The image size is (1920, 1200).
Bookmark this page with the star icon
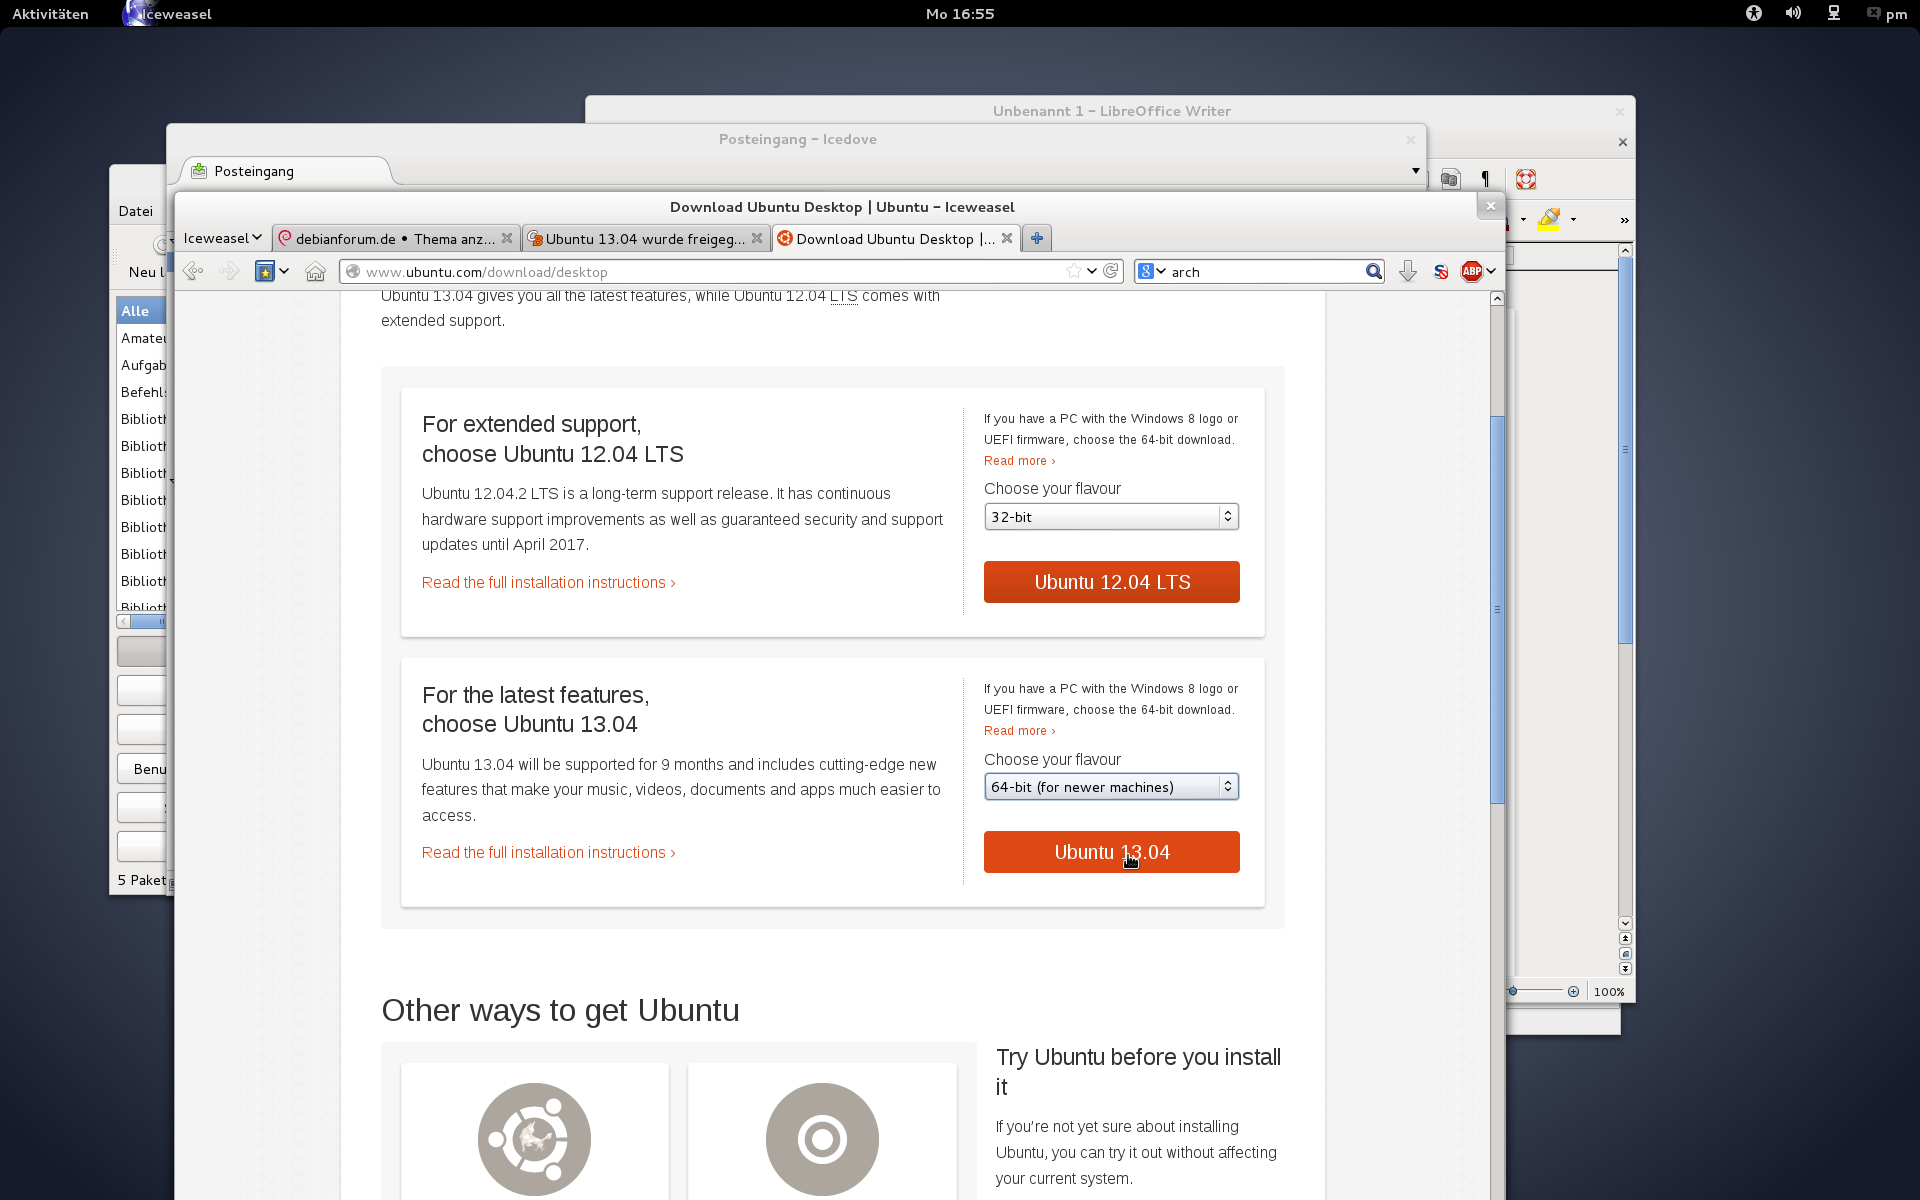tap(1073, 271)
